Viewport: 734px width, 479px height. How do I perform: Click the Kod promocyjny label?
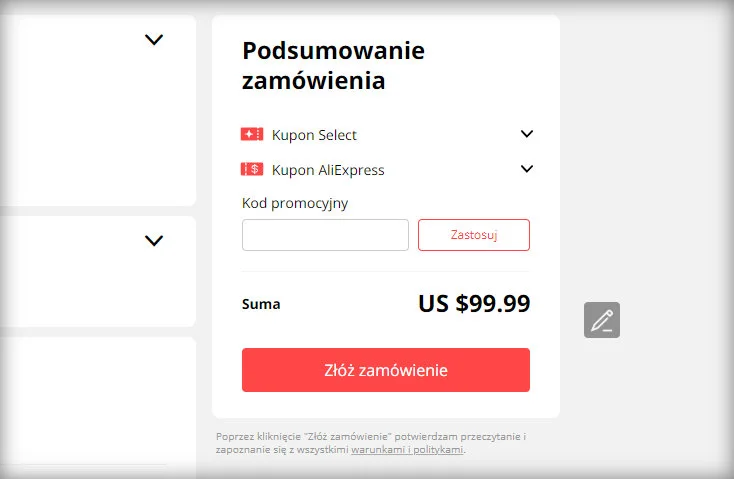pos(295,203)
